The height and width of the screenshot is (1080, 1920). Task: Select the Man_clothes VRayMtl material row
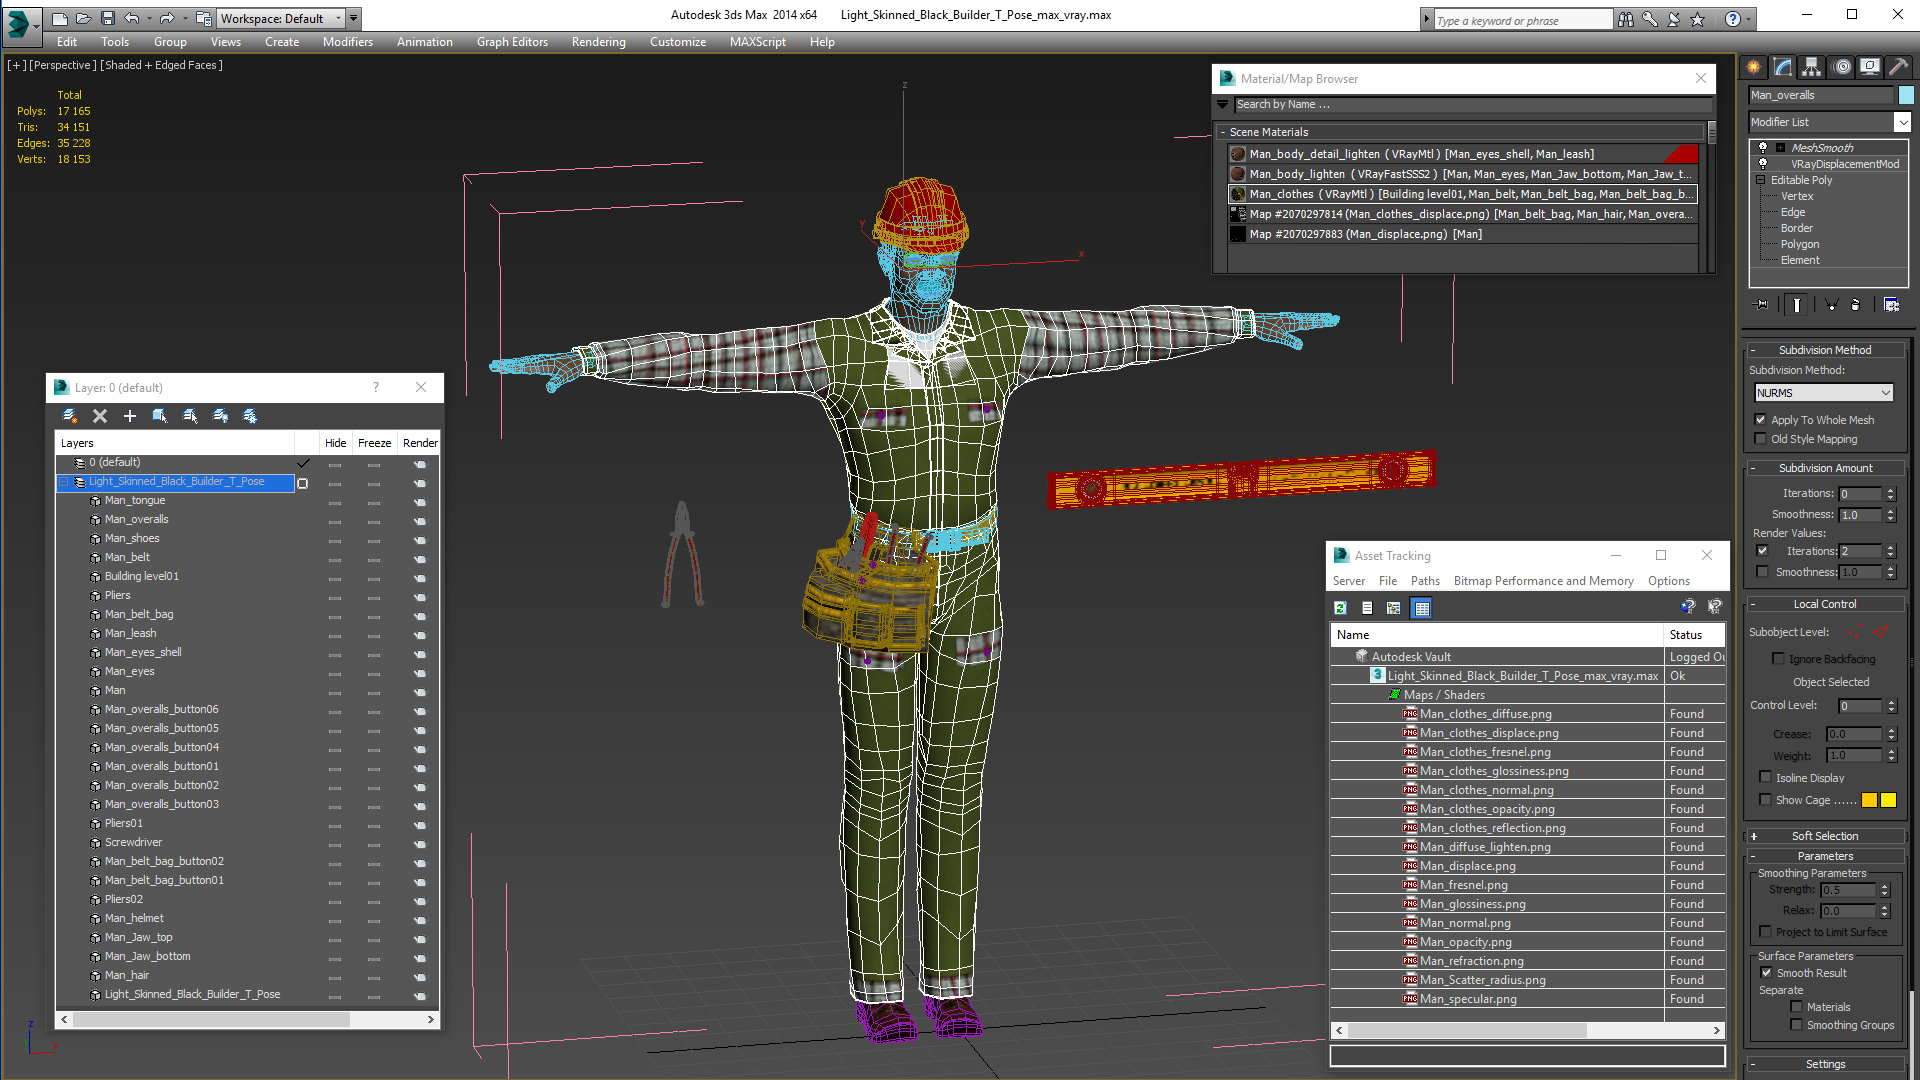[x=1462, y=194]
